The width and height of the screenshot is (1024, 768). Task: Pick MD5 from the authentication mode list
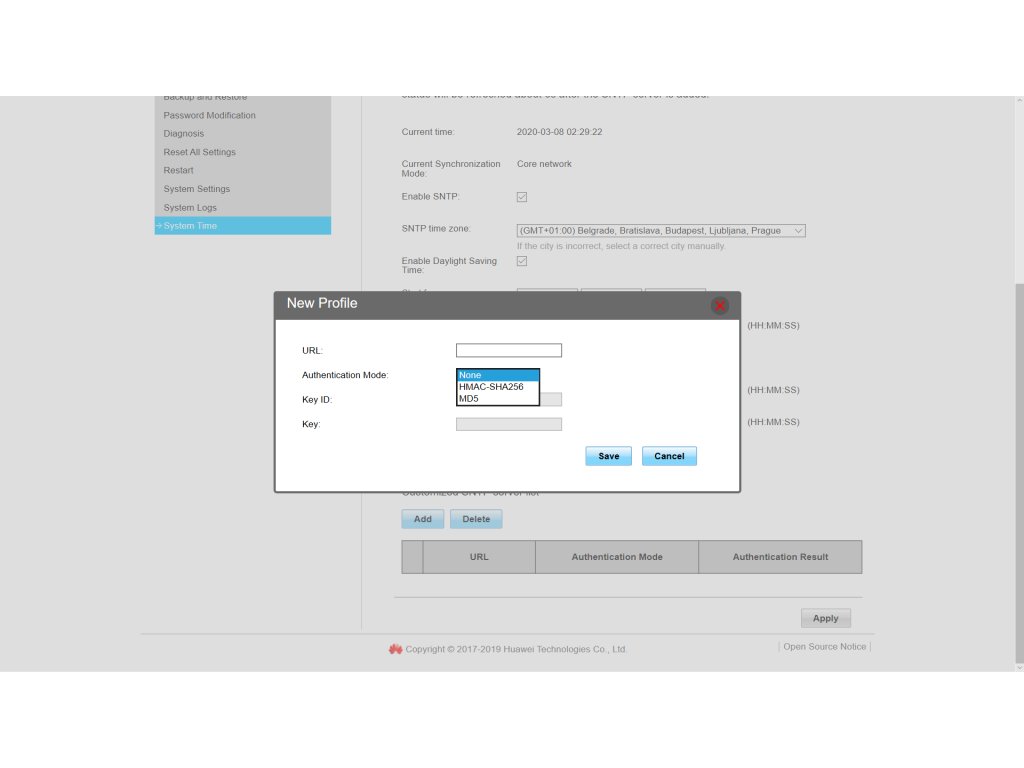click(497, 399)
